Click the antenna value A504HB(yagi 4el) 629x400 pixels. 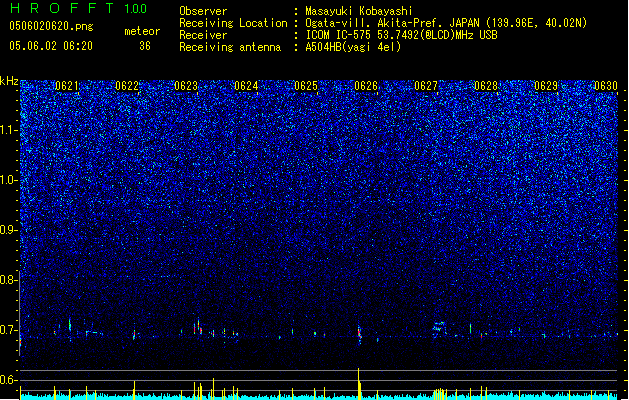[x=353, y=47]
